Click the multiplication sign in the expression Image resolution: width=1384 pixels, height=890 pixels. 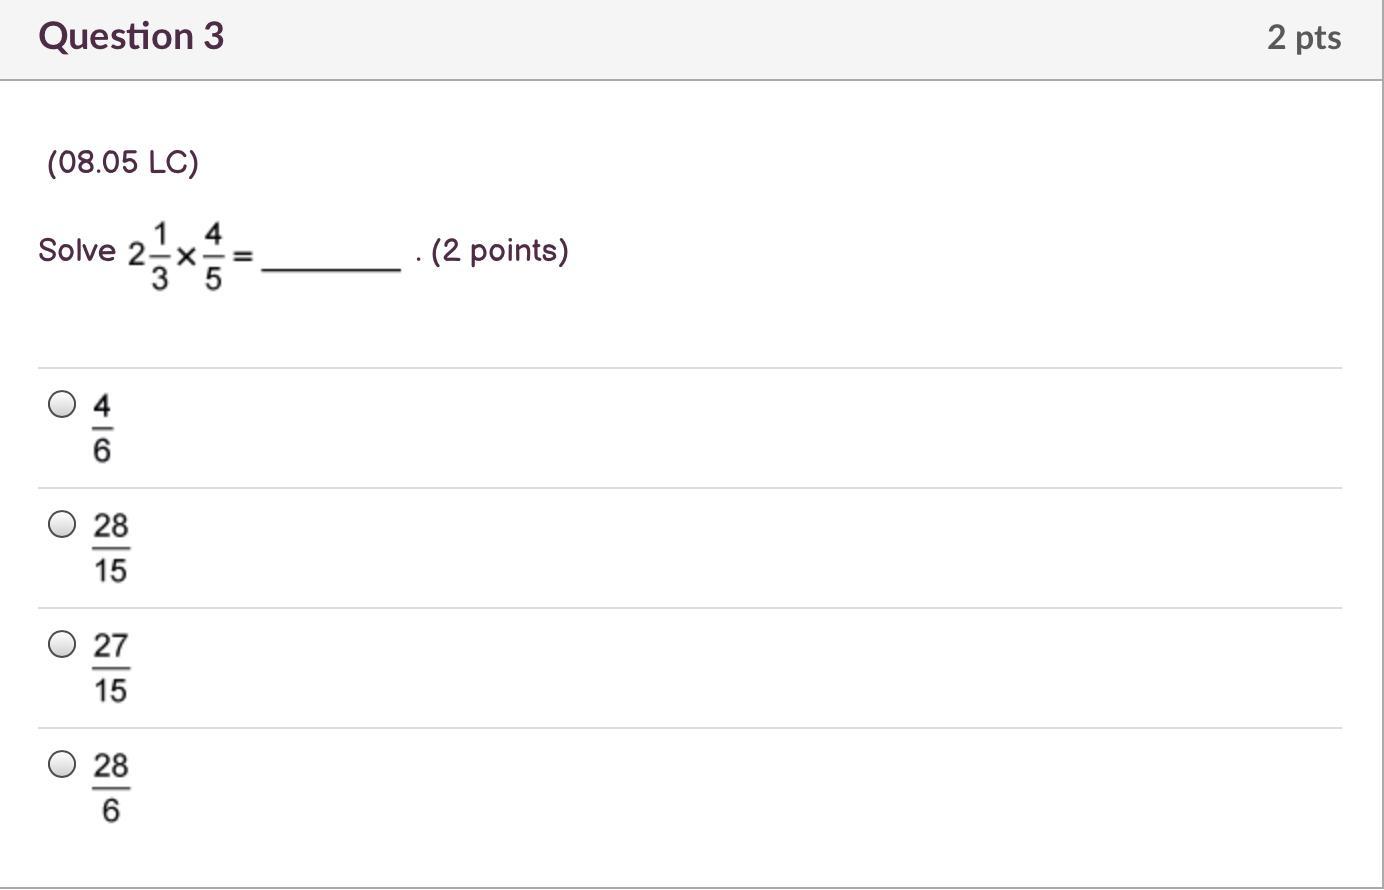(186, 255)
